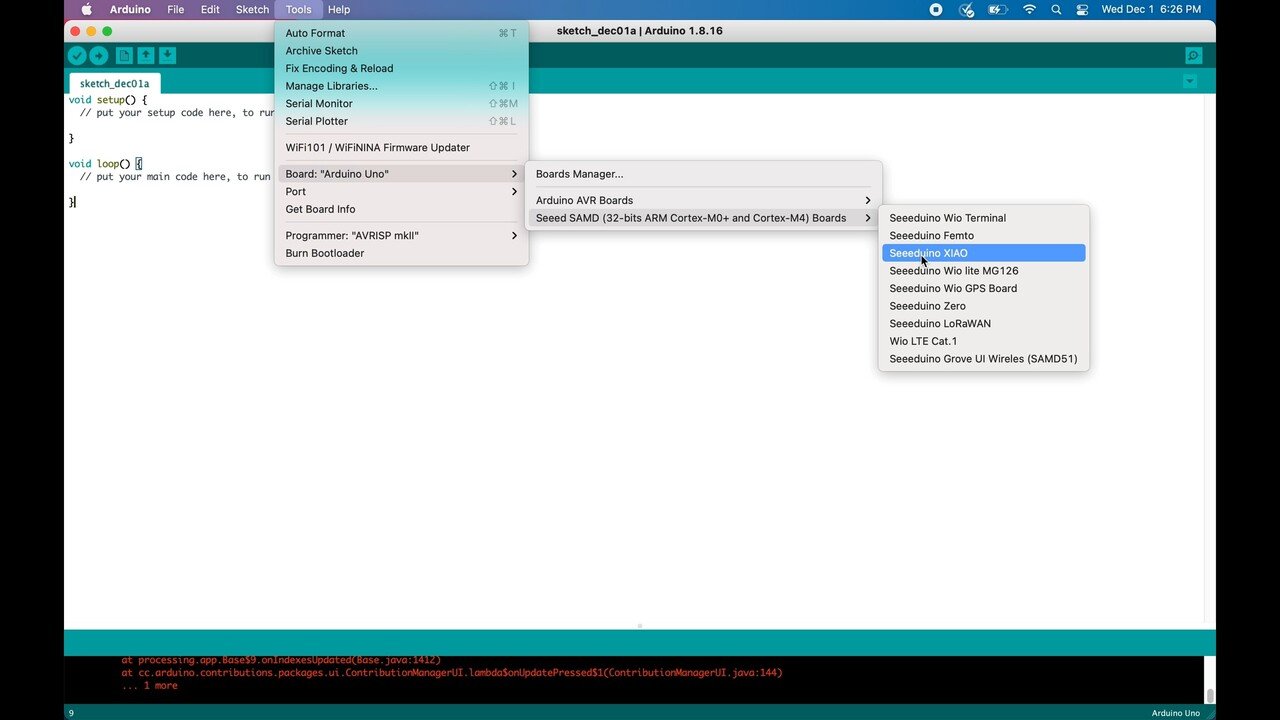
Task: Launch WiFi101 / WiFiNINA Firmware Updater
Action: (401, 148)
